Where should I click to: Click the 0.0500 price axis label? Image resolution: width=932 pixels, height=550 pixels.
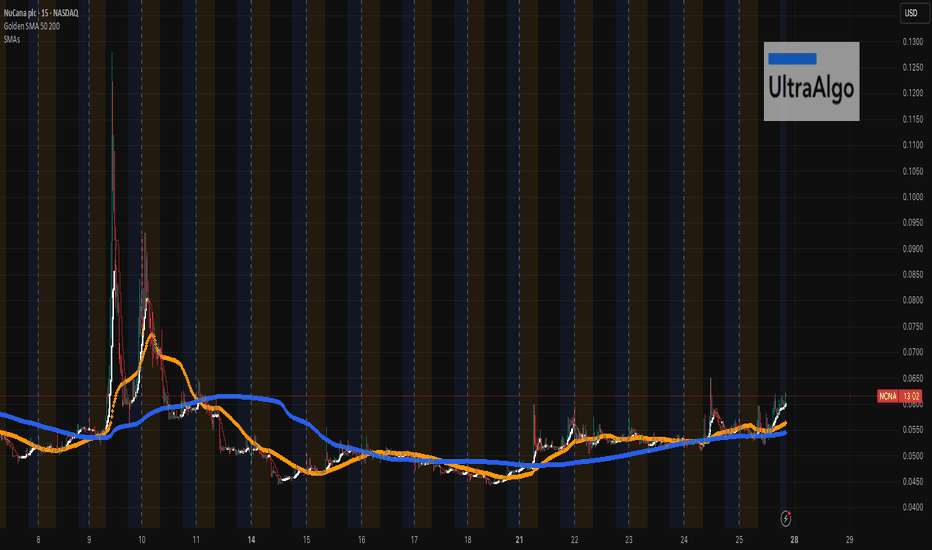(912, 455)
